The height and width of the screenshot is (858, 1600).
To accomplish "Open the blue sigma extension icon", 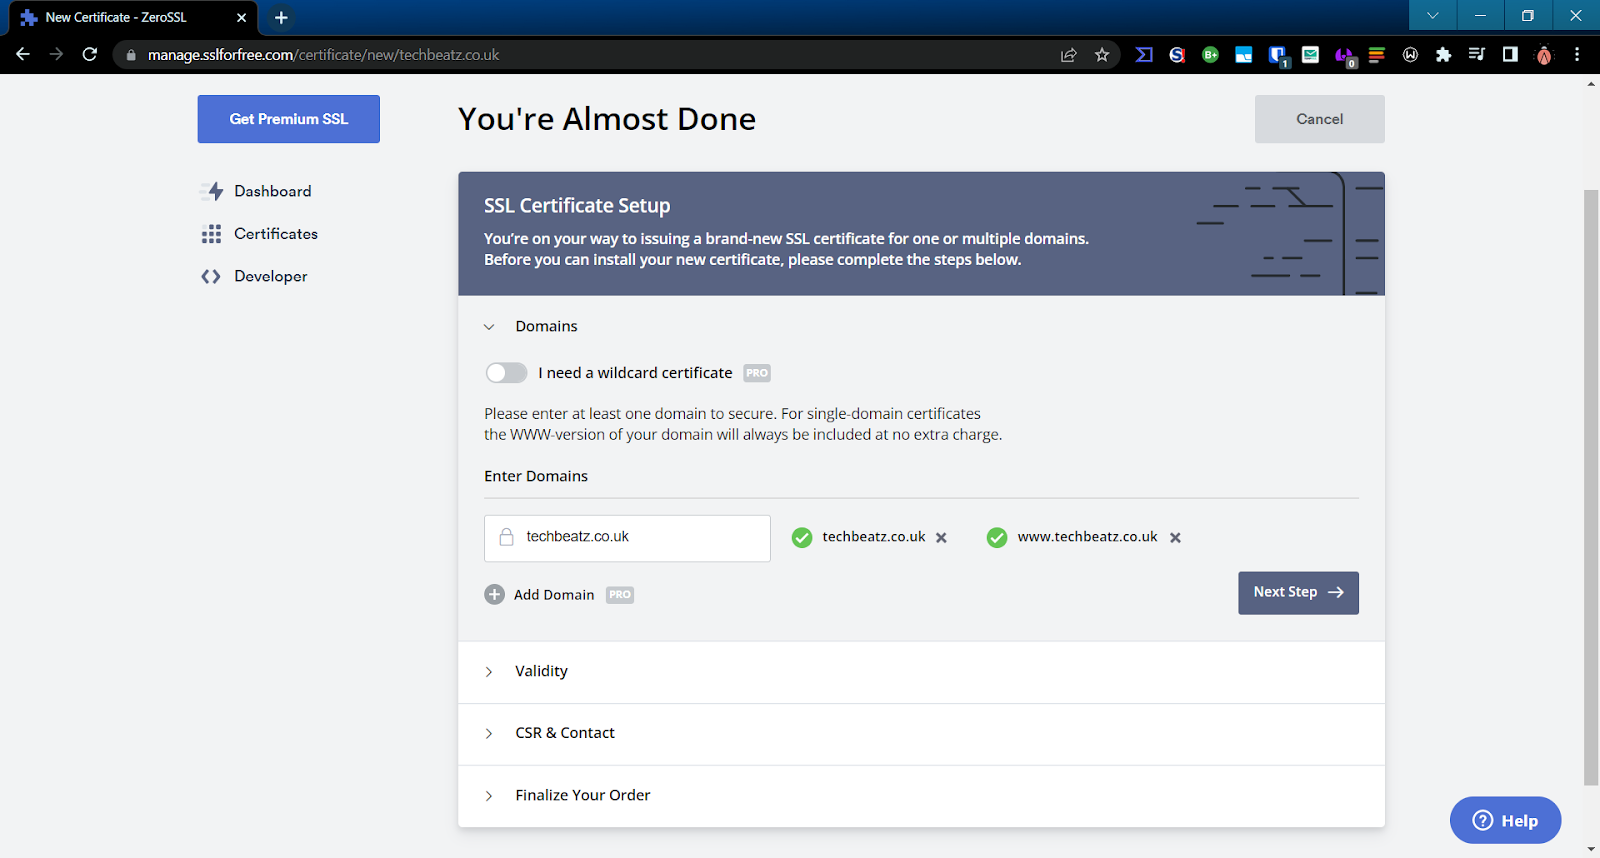I will (x=1144, y=55).
